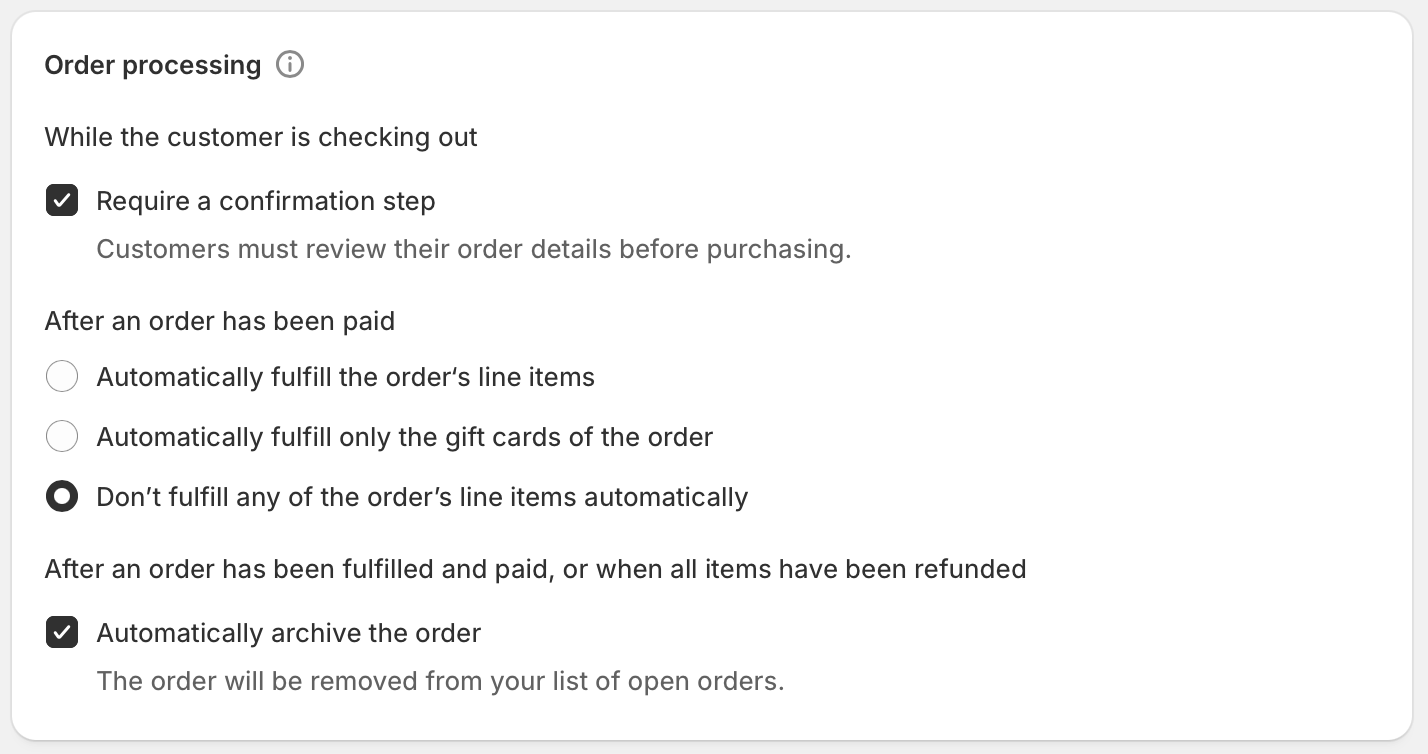1428x754 pixels.
Task: Click the "Automatically archive the order" label text
Action: pos(289,633)
